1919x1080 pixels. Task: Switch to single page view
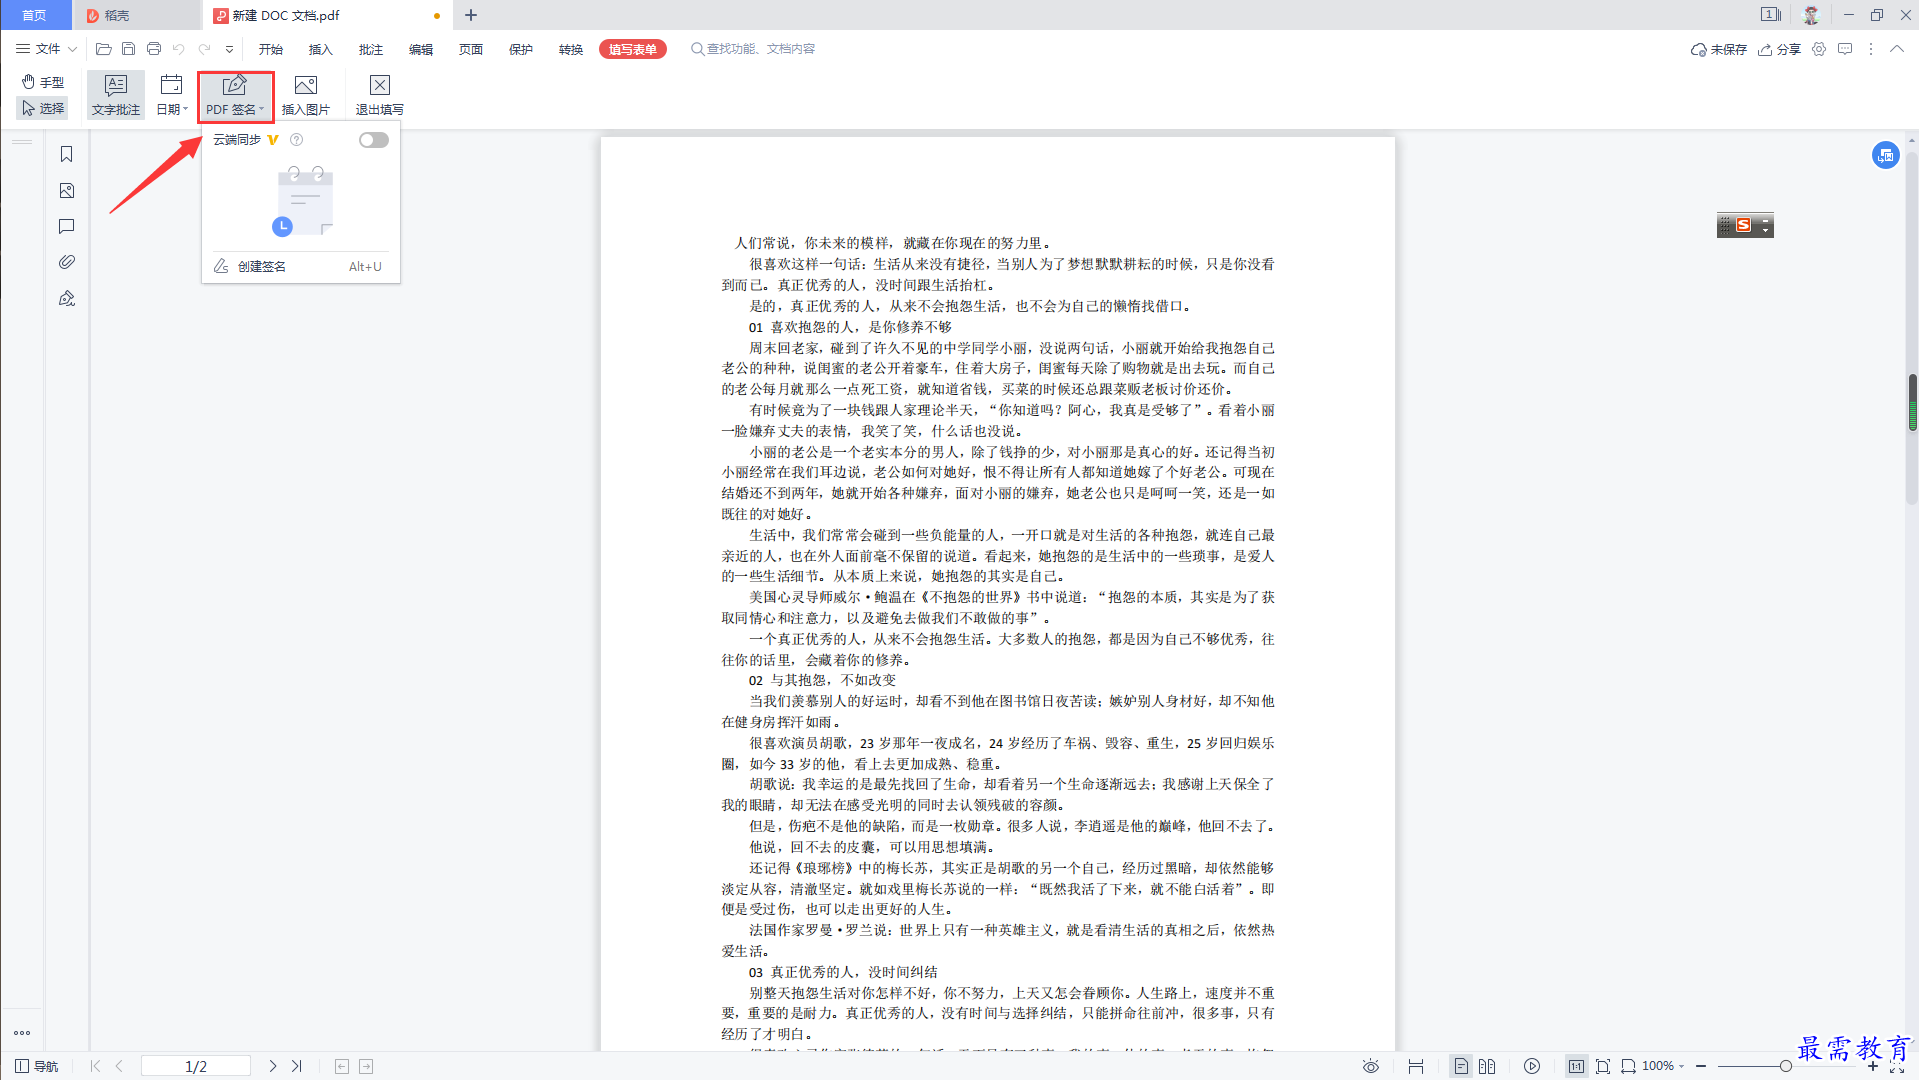click(1461, 1066)
